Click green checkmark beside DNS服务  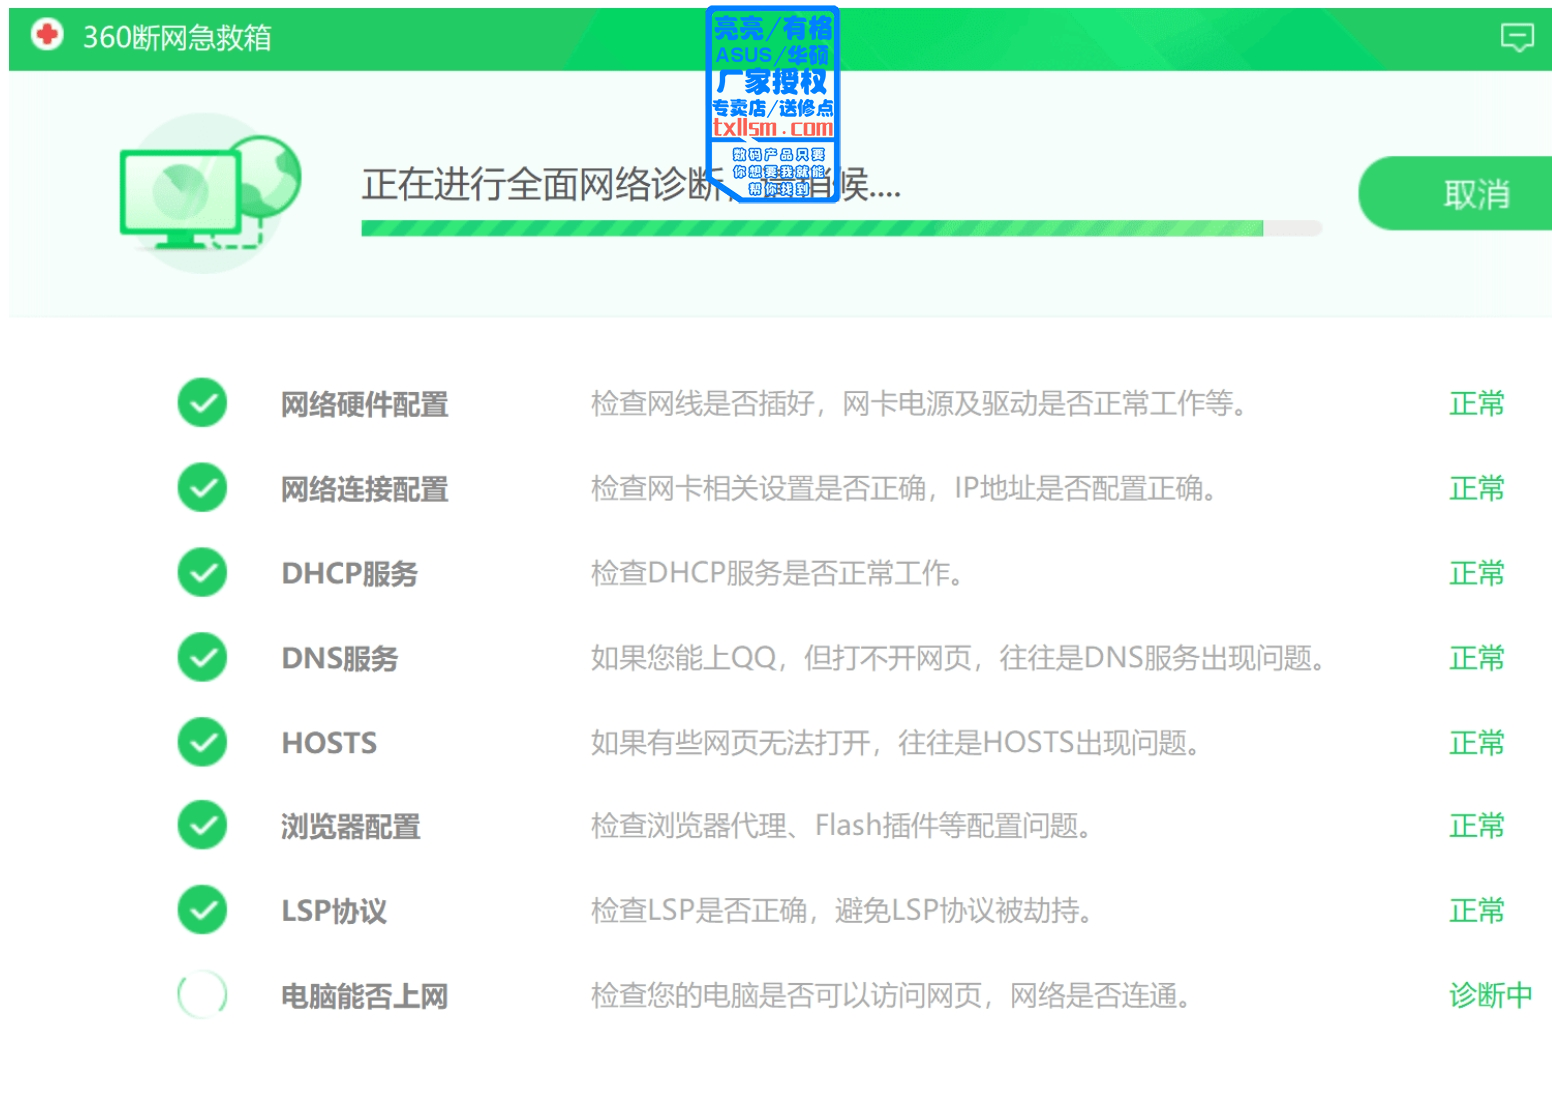pos(203,657)
